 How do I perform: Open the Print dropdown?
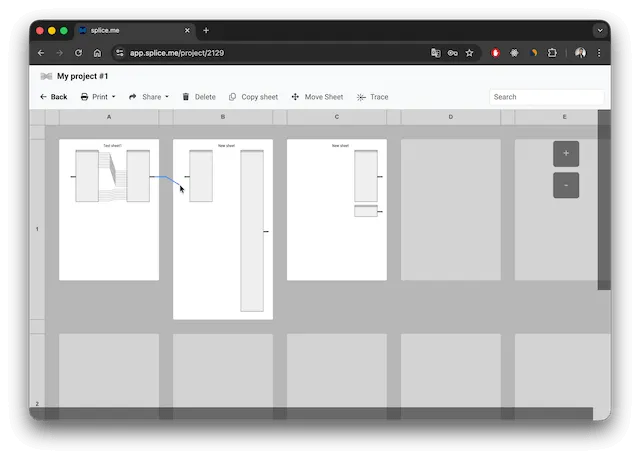pos(98,97)
